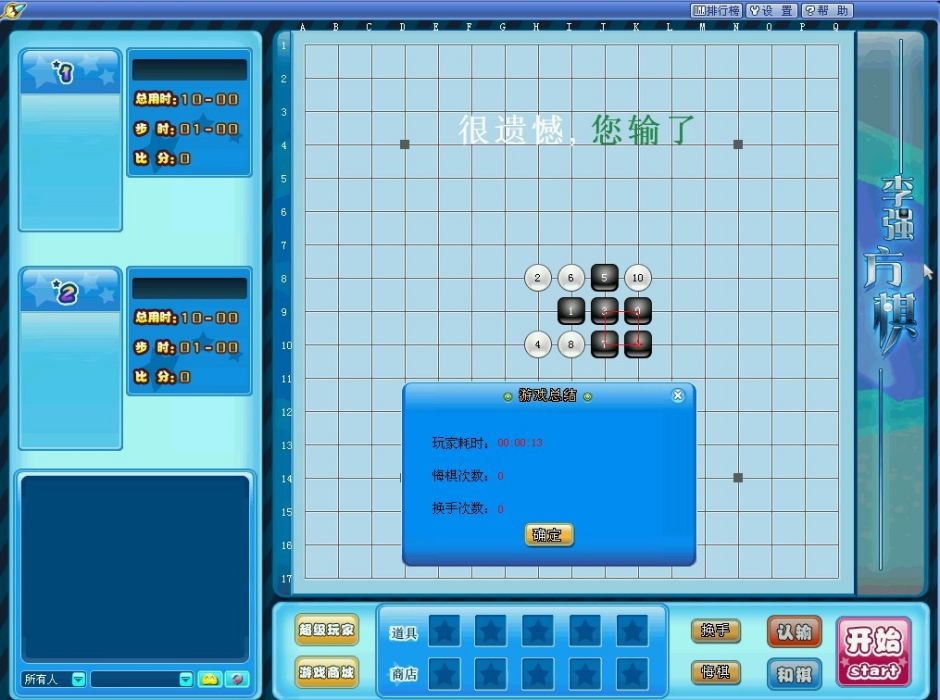This screenshot has height=700, width=940.
Task: Confirm the game summary with 确定
Action: tap(549, 535)
